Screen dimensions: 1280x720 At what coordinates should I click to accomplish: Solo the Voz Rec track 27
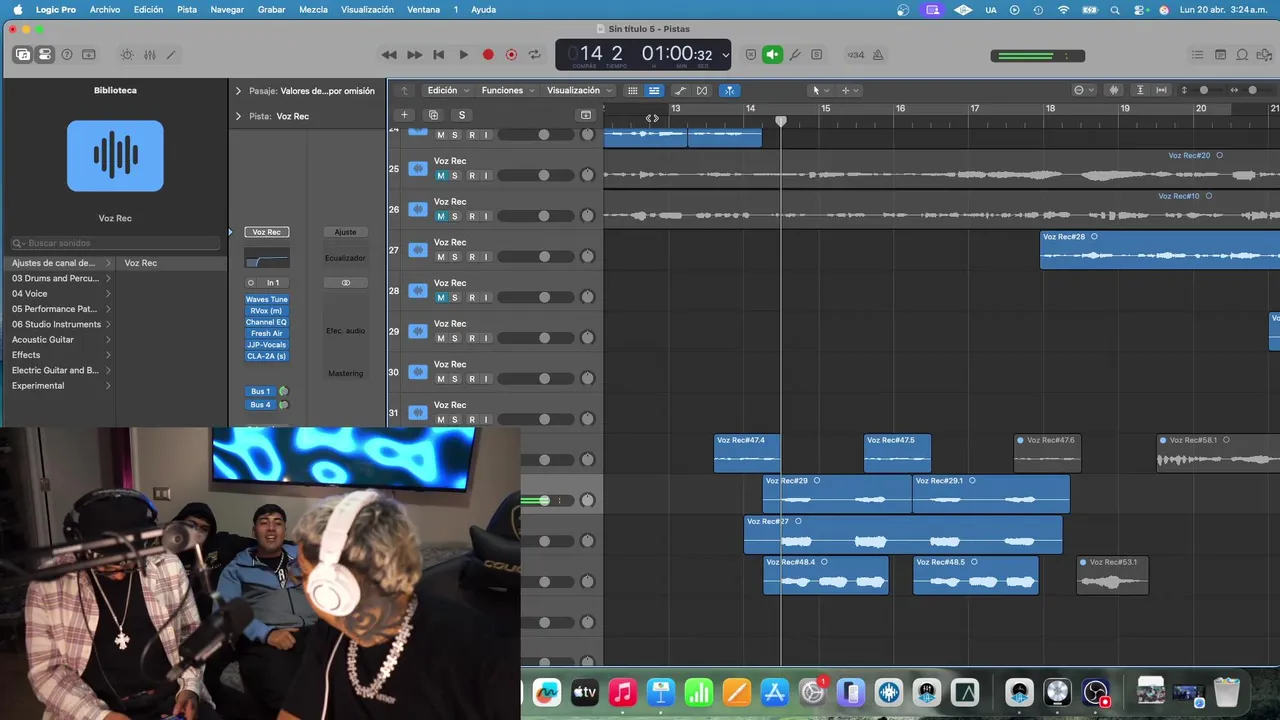(455, 257)
